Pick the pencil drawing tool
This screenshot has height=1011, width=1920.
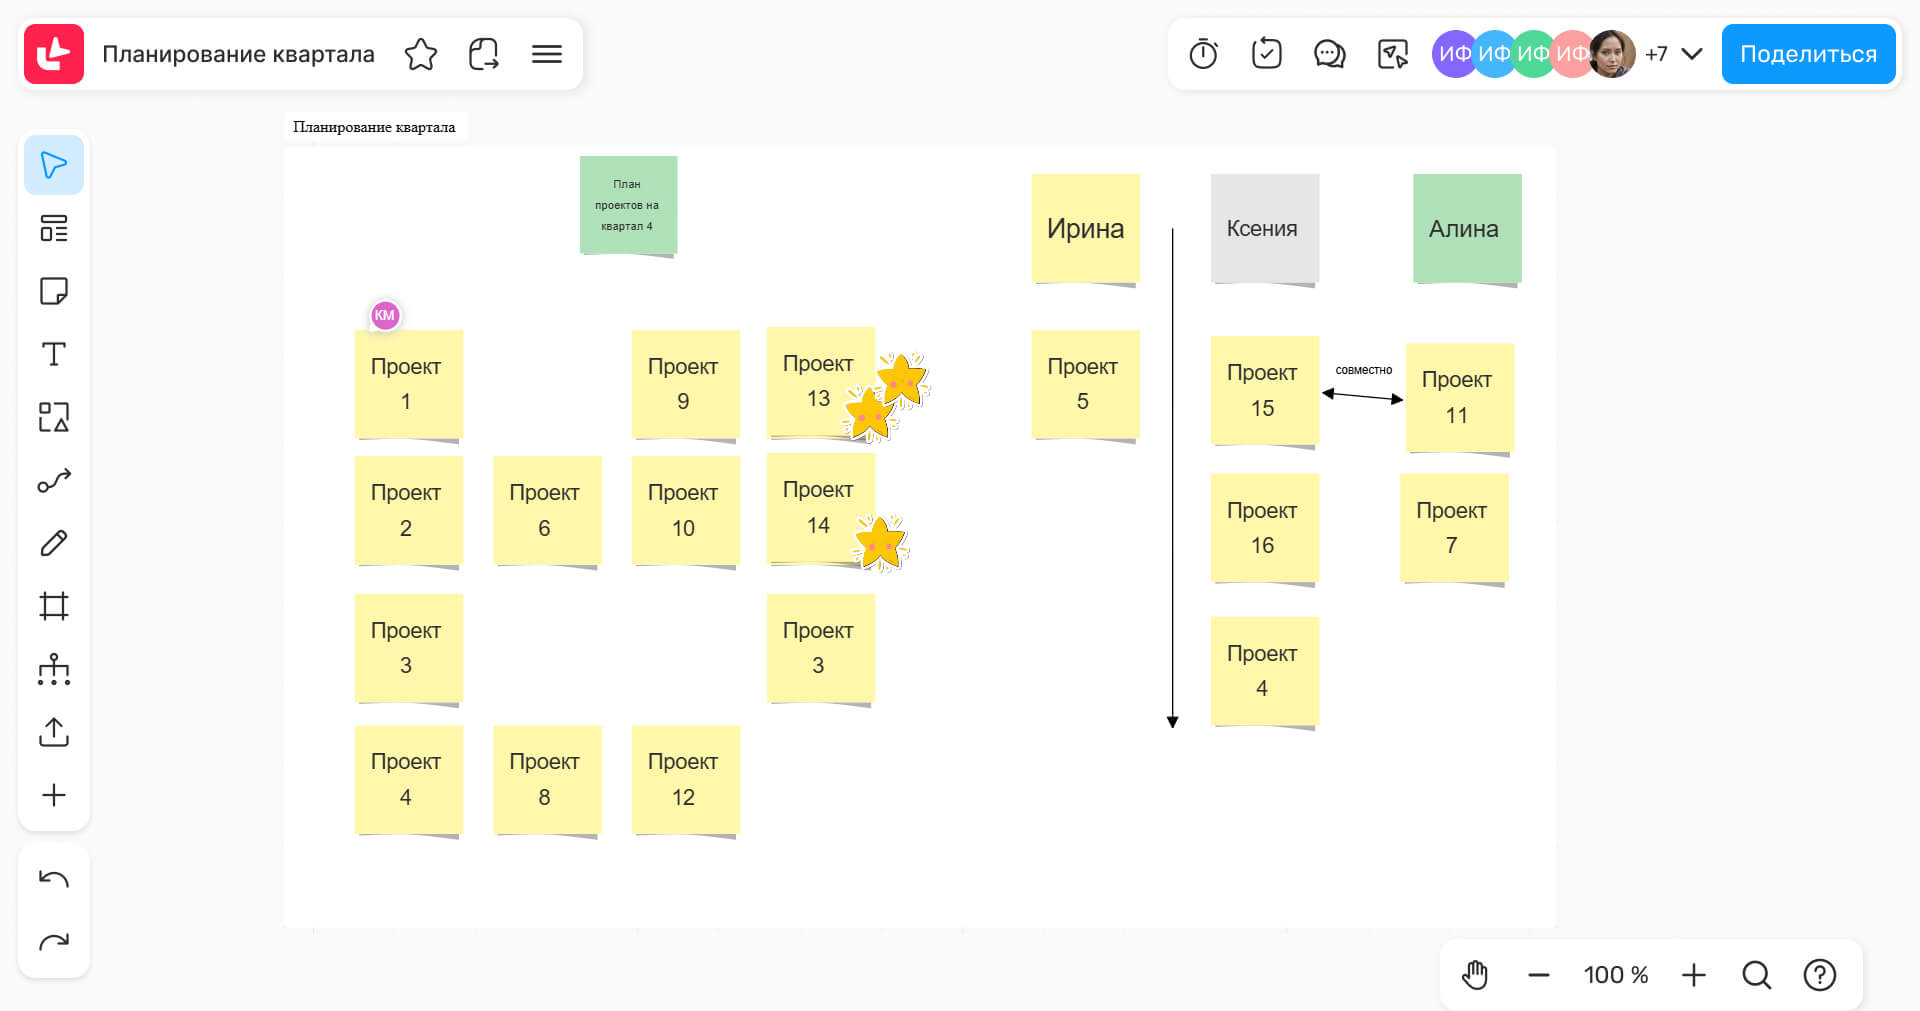coord(54,543)
